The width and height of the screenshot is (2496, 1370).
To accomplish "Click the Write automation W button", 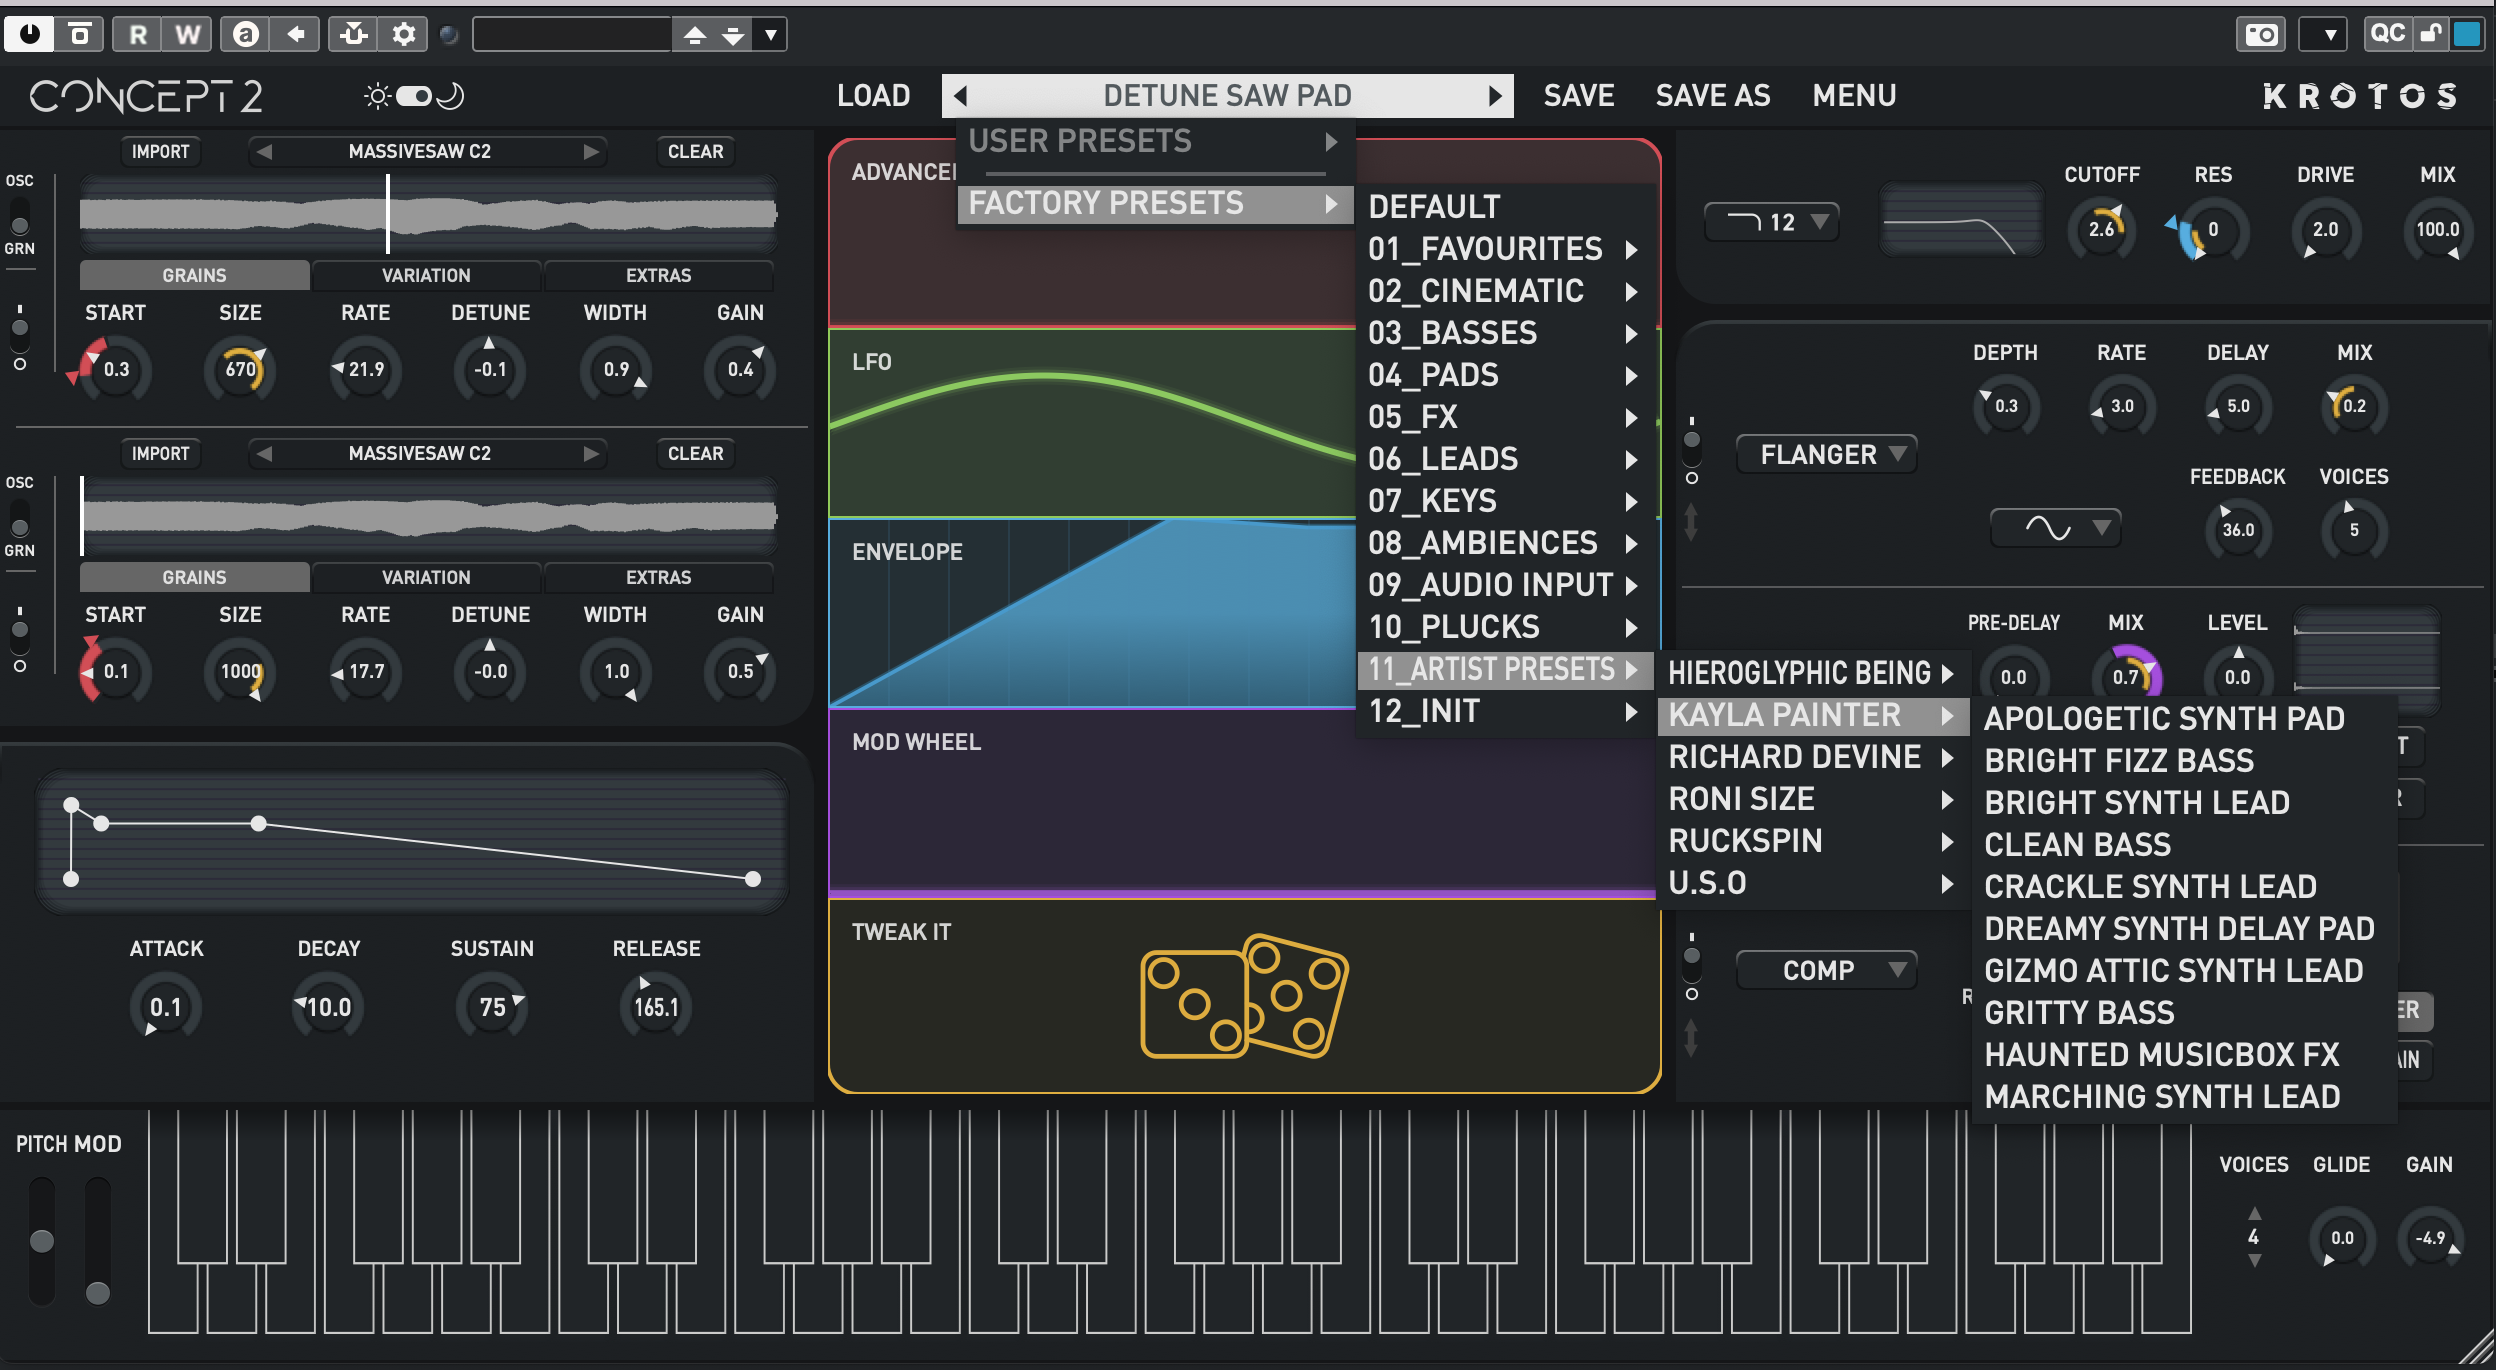I will click(187, 34).
